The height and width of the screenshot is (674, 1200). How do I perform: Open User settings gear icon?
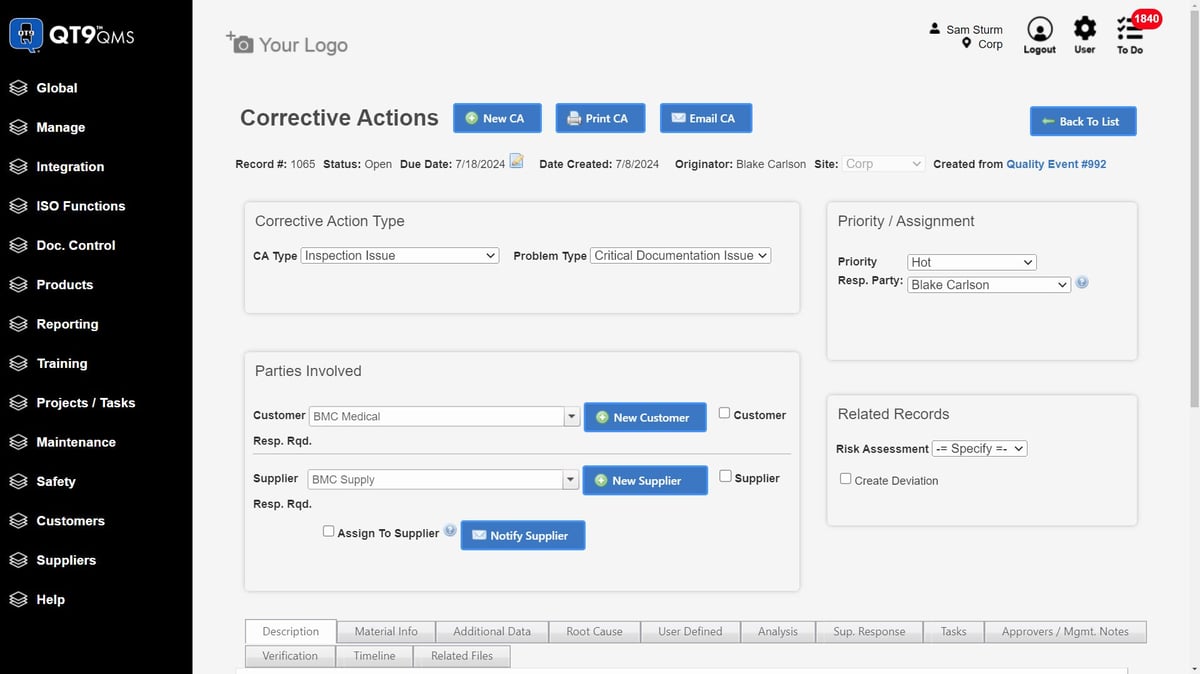tap(1084, 28)
